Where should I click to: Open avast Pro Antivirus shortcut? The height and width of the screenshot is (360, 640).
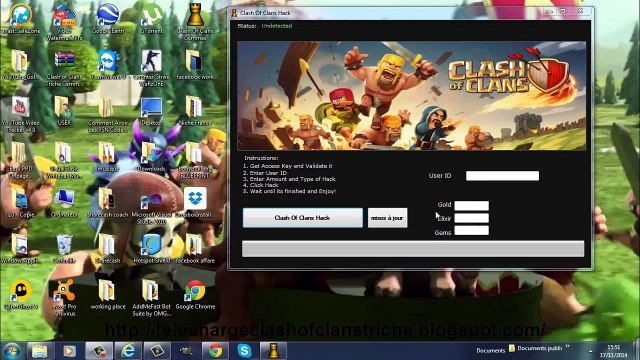64,298
